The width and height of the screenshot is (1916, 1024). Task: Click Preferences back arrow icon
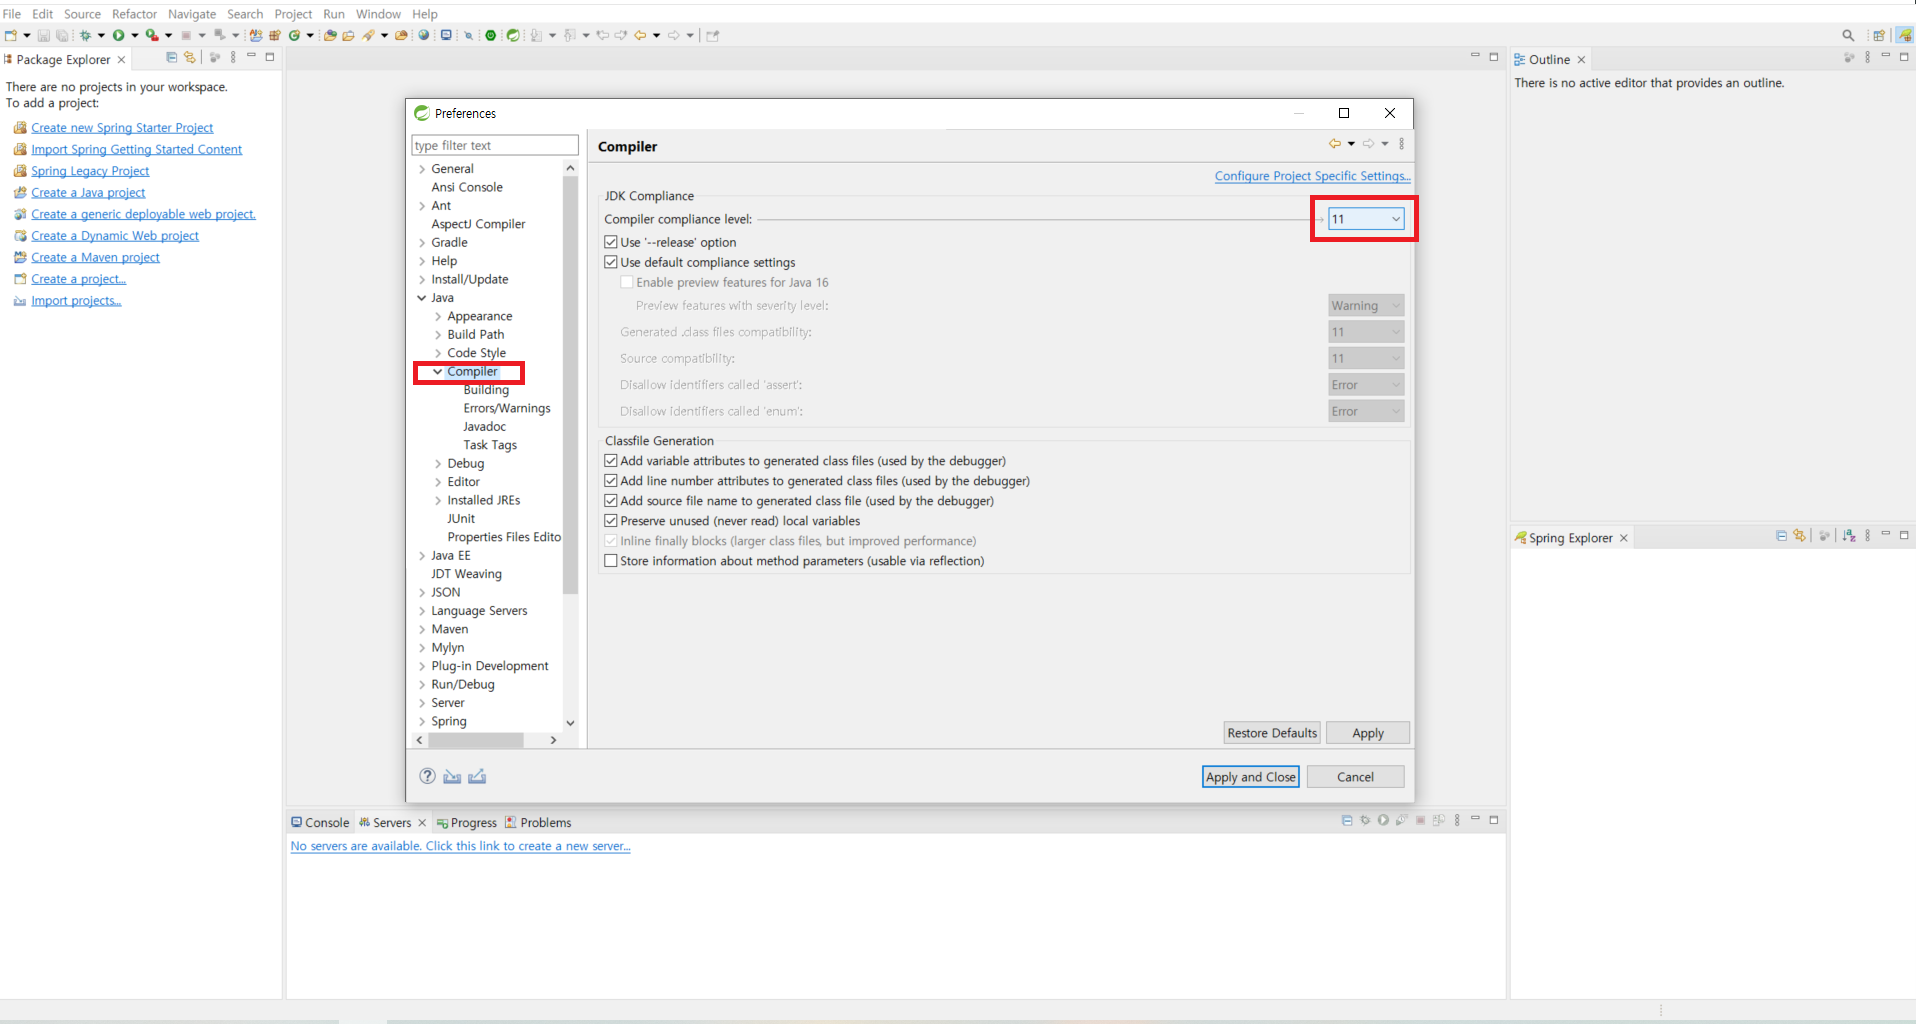point(1334,144)
